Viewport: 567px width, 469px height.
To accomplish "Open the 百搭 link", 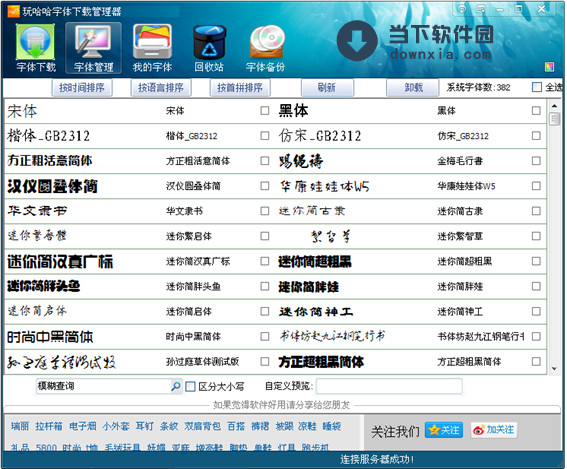I will pyautogui.click(x=236, y=426).
